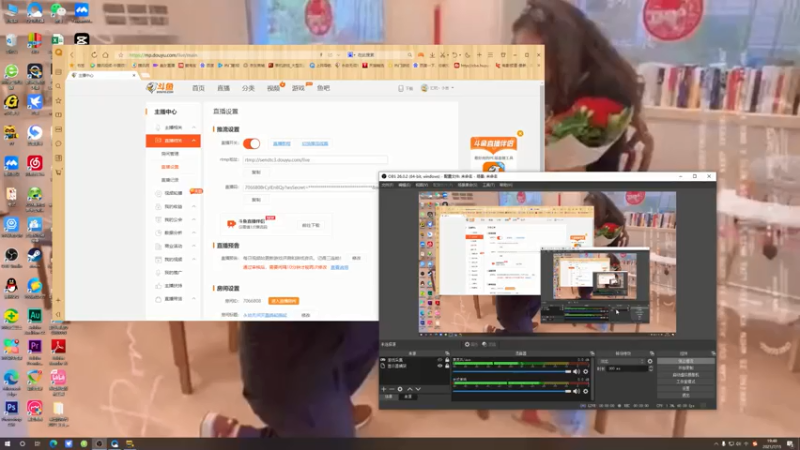This screenshot has height=450, width=800.
Task: Click the browser back arrow
Action: (x=72, y=55)
